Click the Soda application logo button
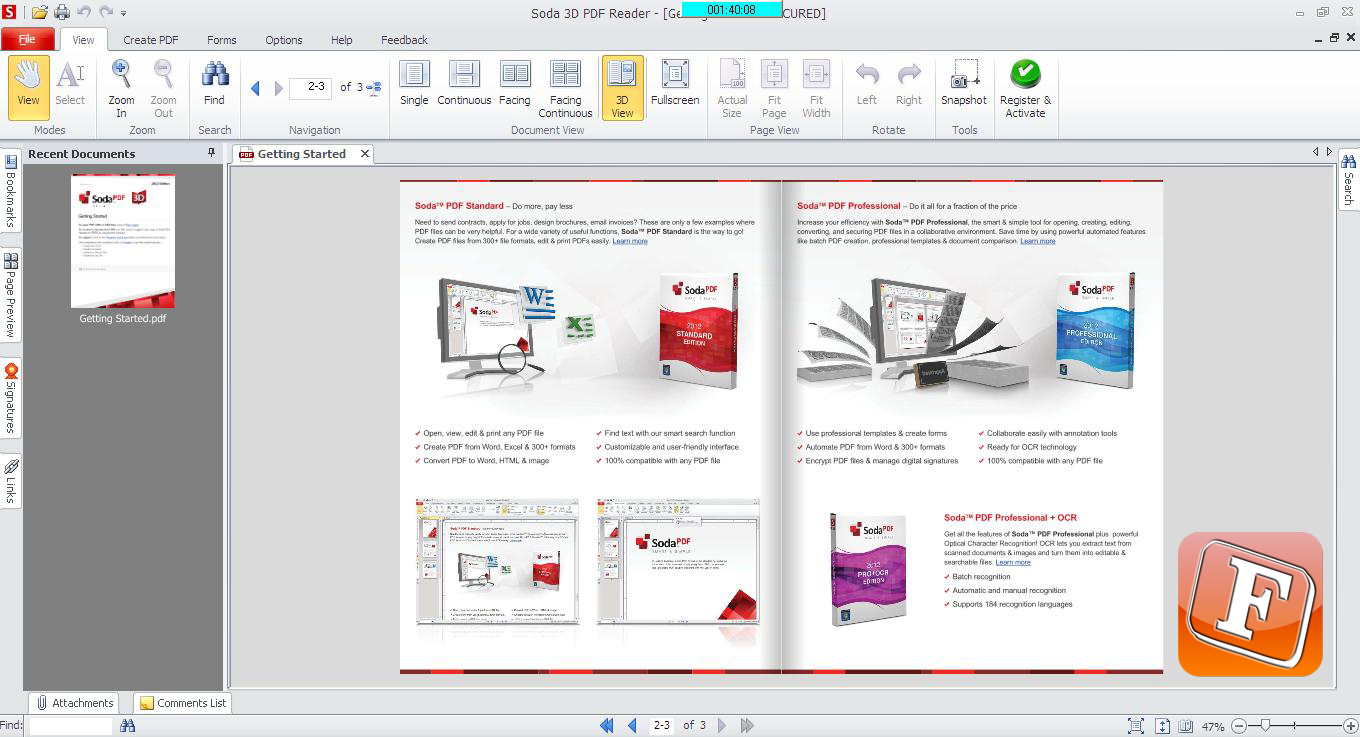The image size is (1360, 737). coord(10,12)
